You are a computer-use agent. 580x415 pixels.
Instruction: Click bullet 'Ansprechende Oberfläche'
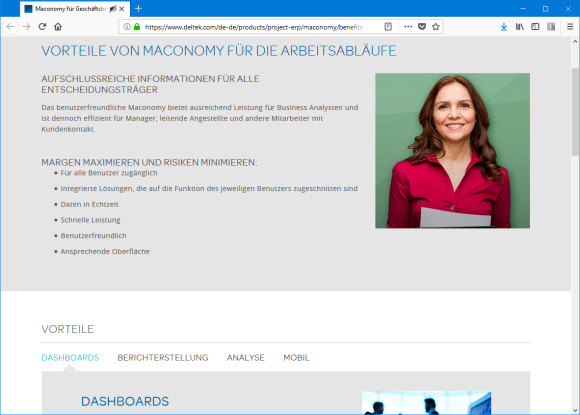coord(105,252)
